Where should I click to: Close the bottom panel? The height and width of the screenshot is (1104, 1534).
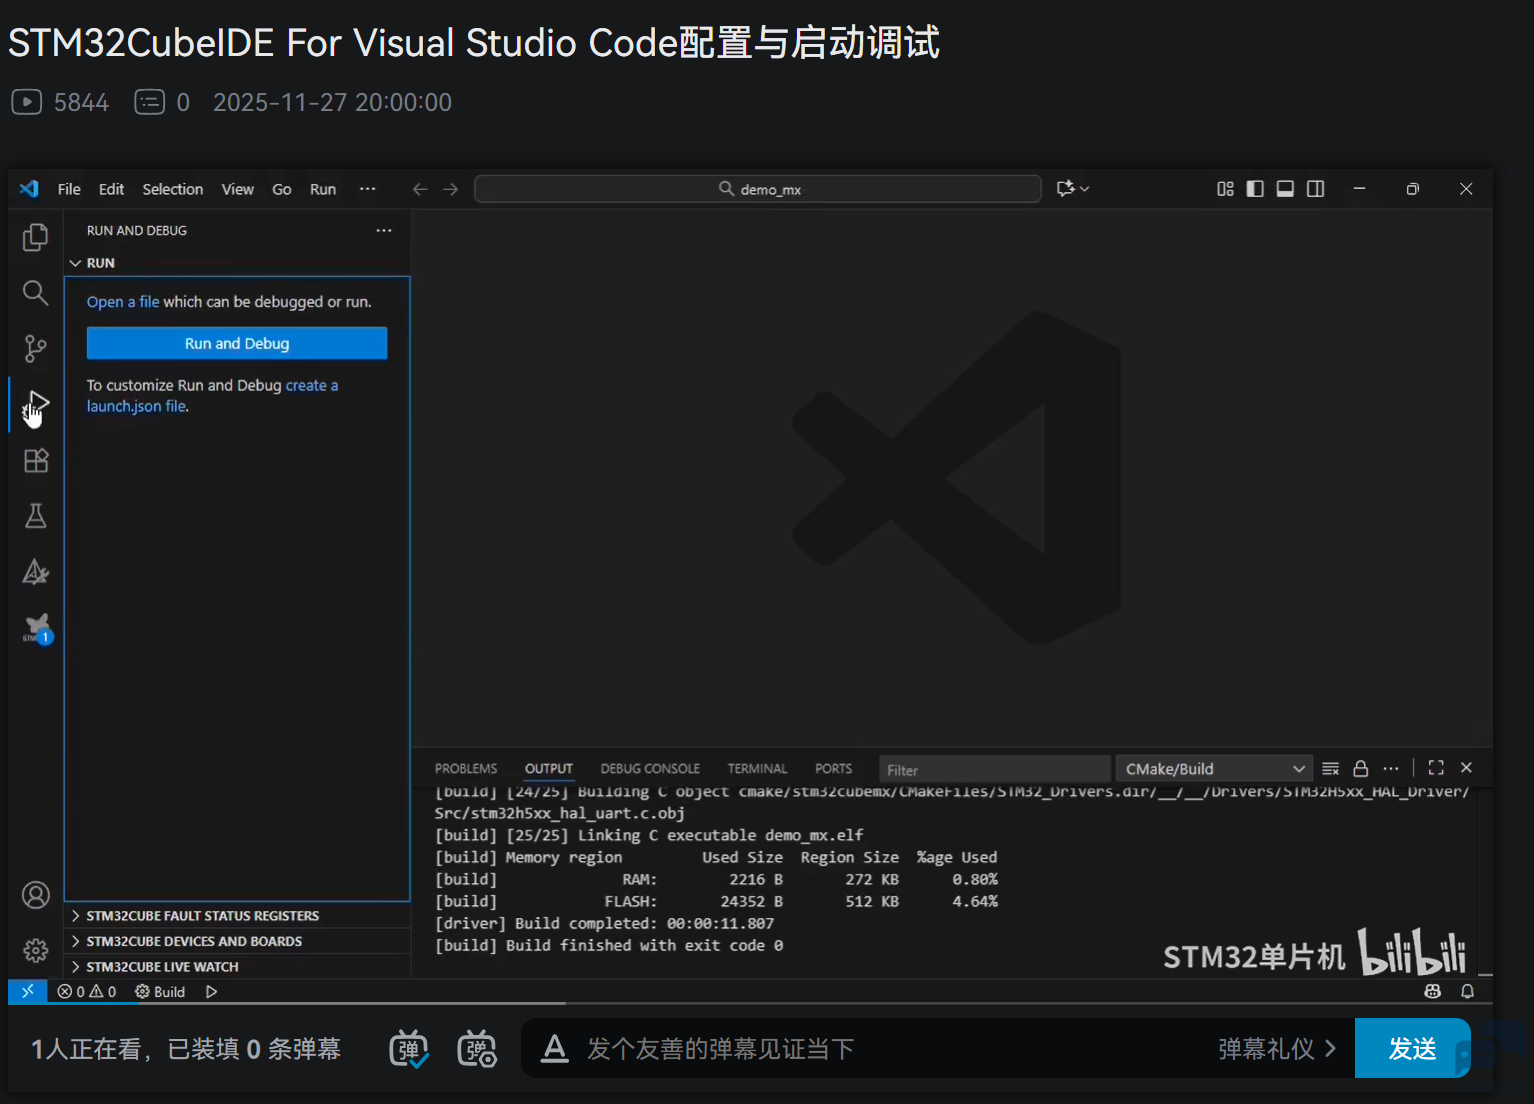click(1466, 768)
